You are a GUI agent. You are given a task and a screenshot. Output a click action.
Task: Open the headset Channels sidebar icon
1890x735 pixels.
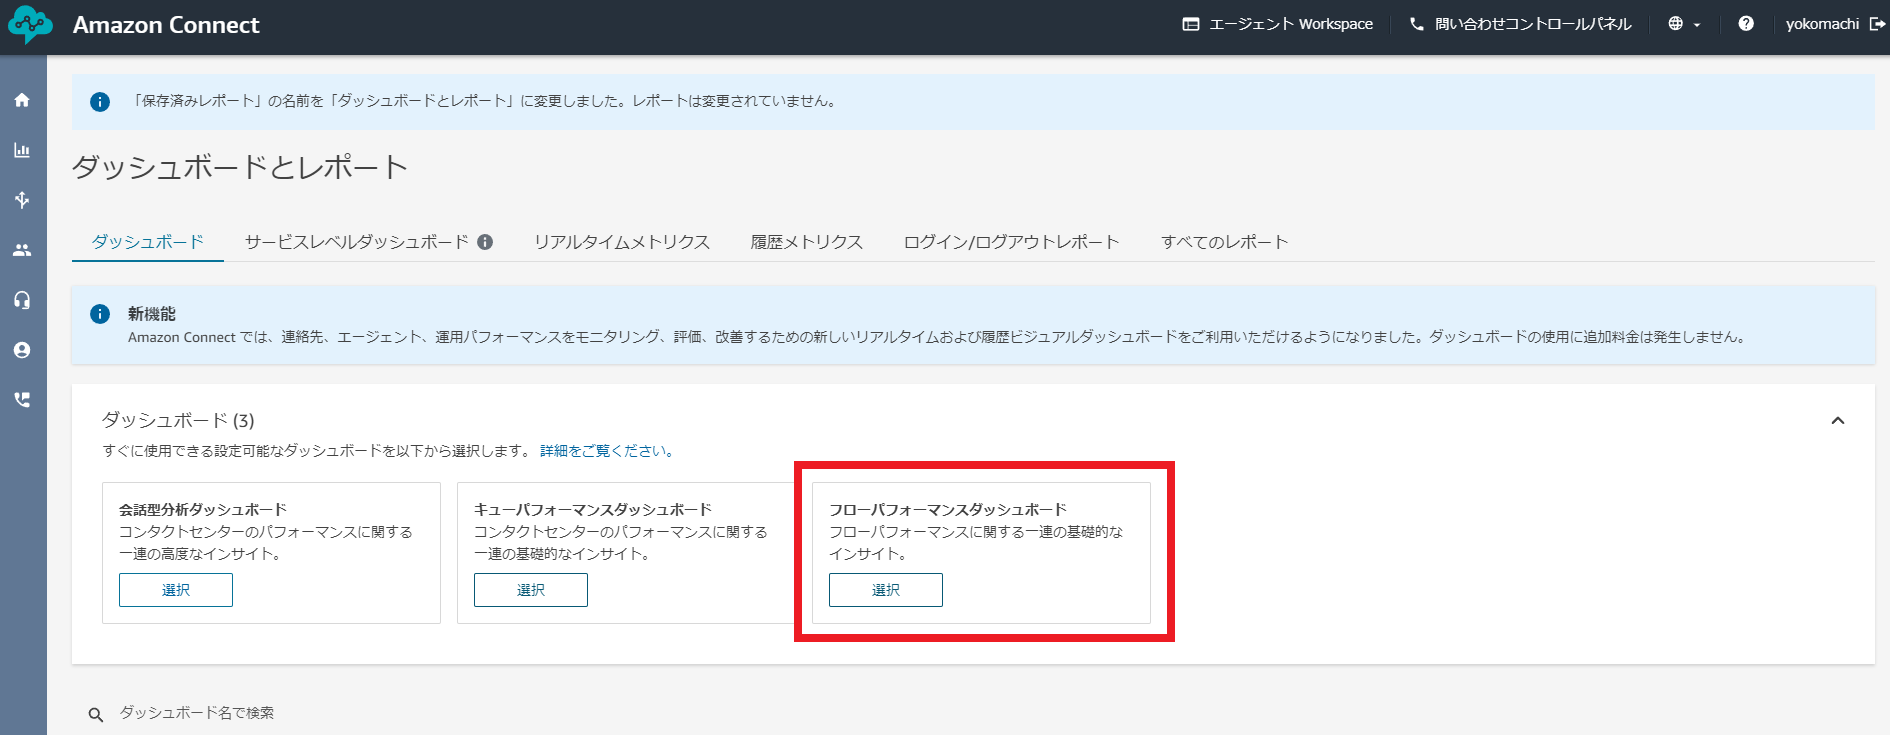[x=22, y=300]
